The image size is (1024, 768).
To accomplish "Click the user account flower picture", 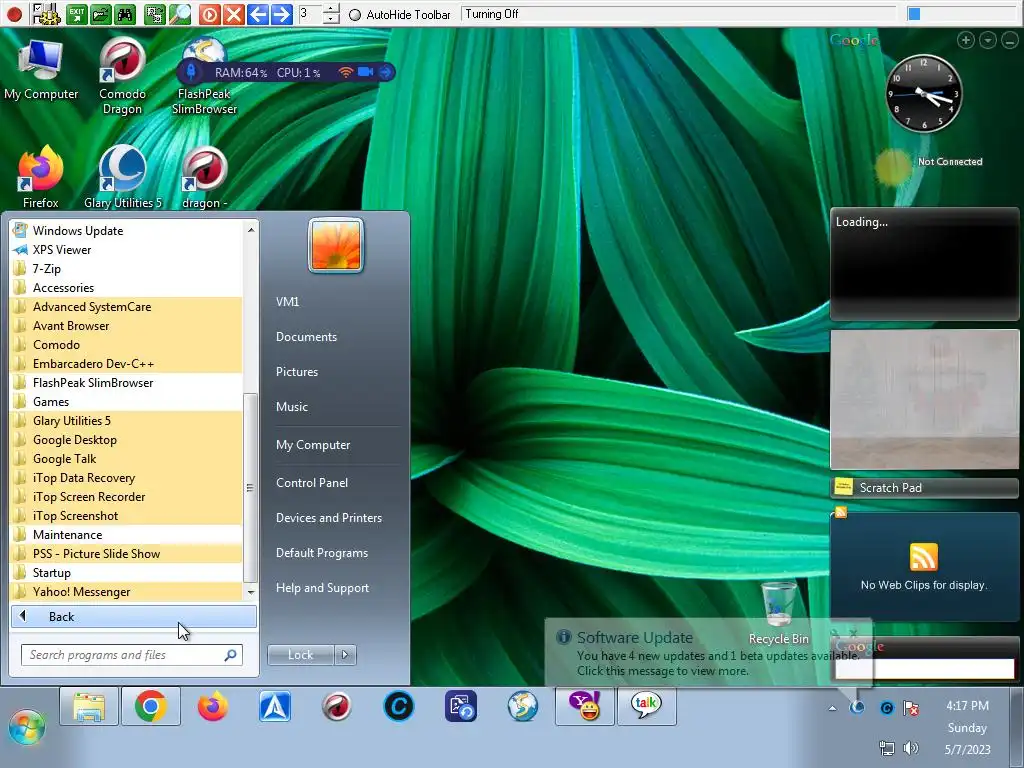I will click(336, 246).
